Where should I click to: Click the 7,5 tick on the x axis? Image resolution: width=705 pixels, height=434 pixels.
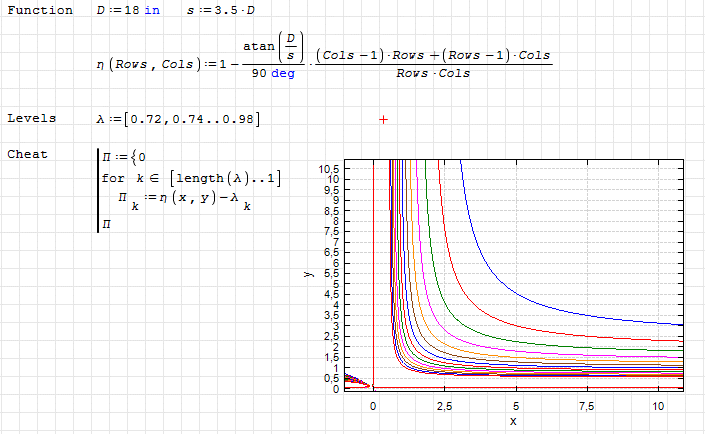[x=586, y=406]
